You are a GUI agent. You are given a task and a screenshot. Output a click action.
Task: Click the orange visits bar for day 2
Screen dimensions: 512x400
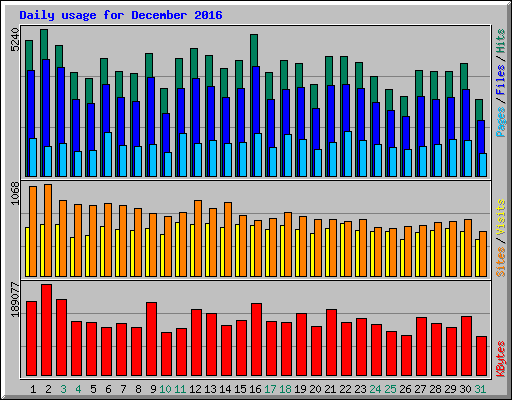(48, 230)
